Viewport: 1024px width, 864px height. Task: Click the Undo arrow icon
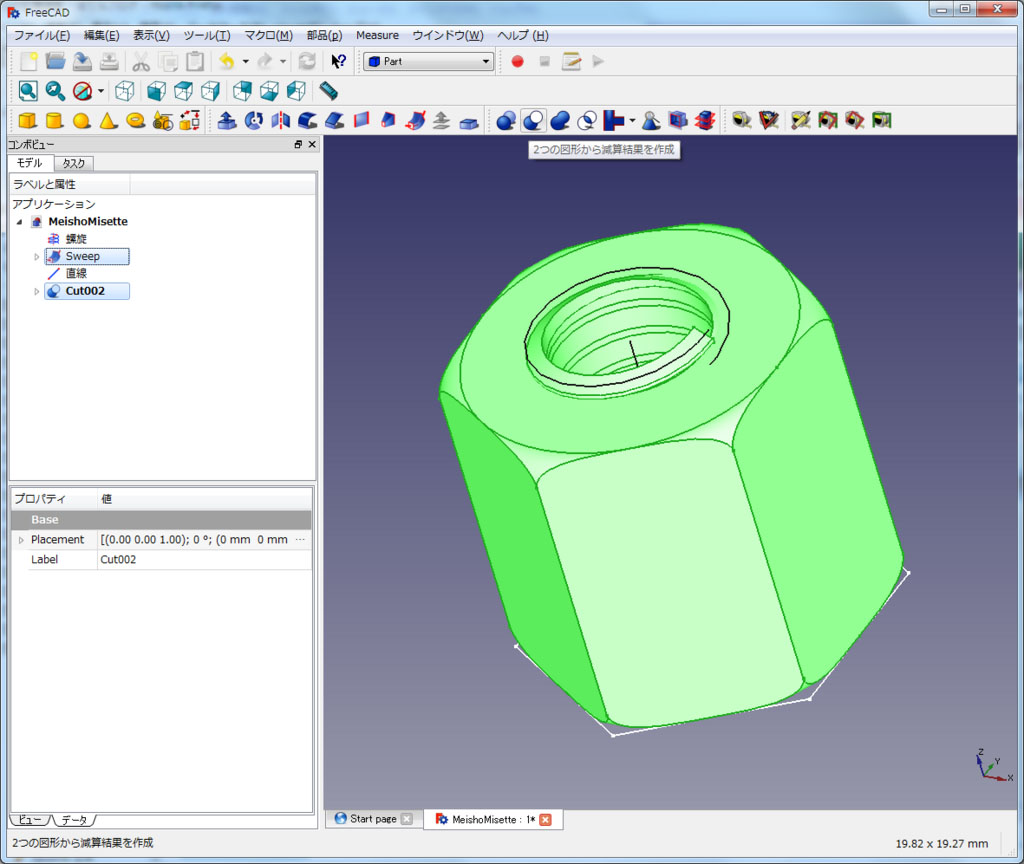(227, 61)
